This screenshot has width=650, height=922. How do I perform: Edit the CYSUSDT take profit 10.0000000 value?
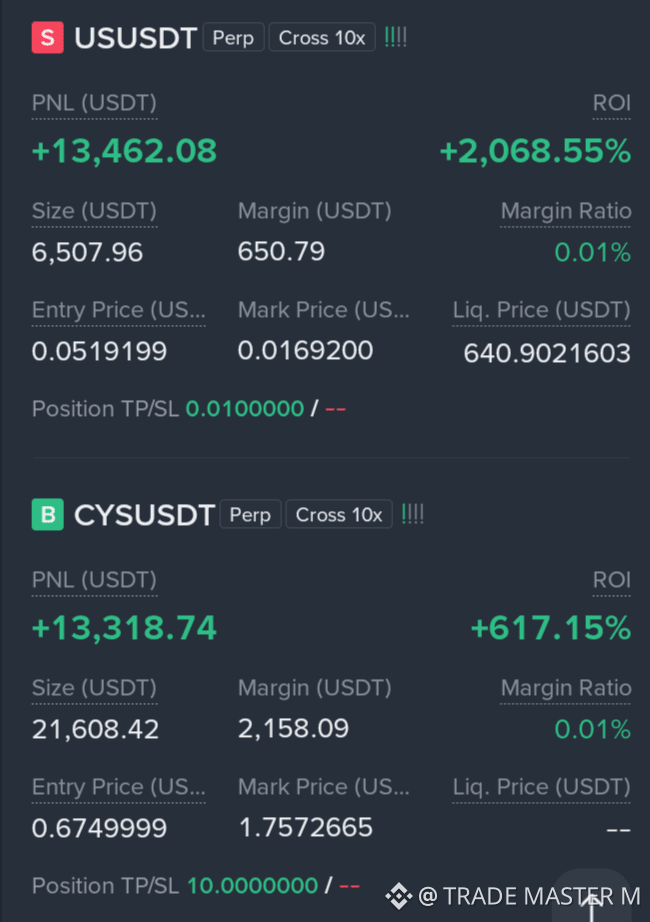point(252,886)
